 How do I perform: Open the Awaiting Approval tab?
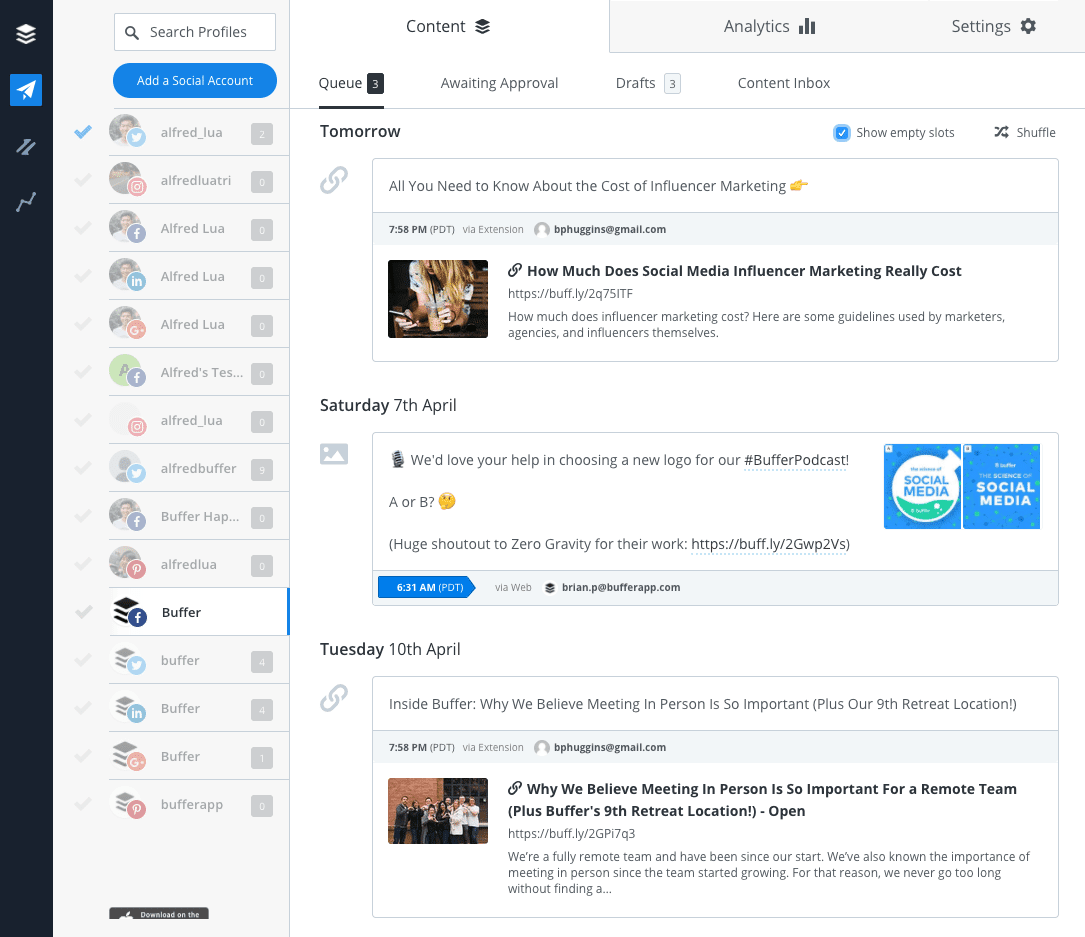pos(499,83)
